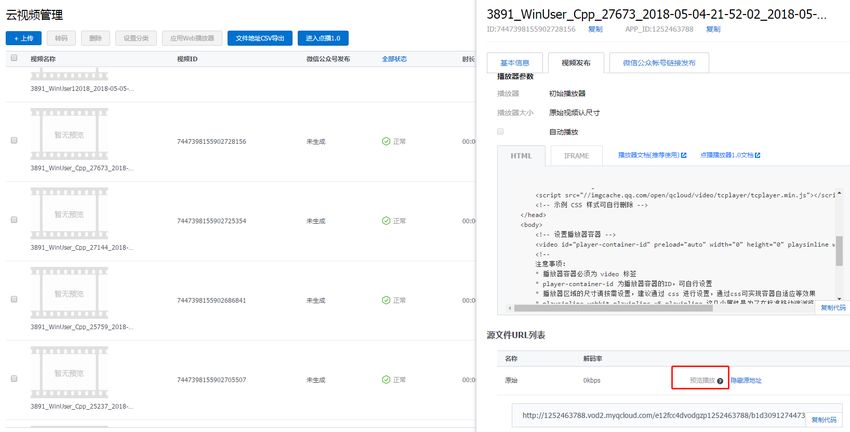The height and width of the screenshot is (432, 850).
Task: Click the 转码 transcode button
Action: (x=61, y=38)
